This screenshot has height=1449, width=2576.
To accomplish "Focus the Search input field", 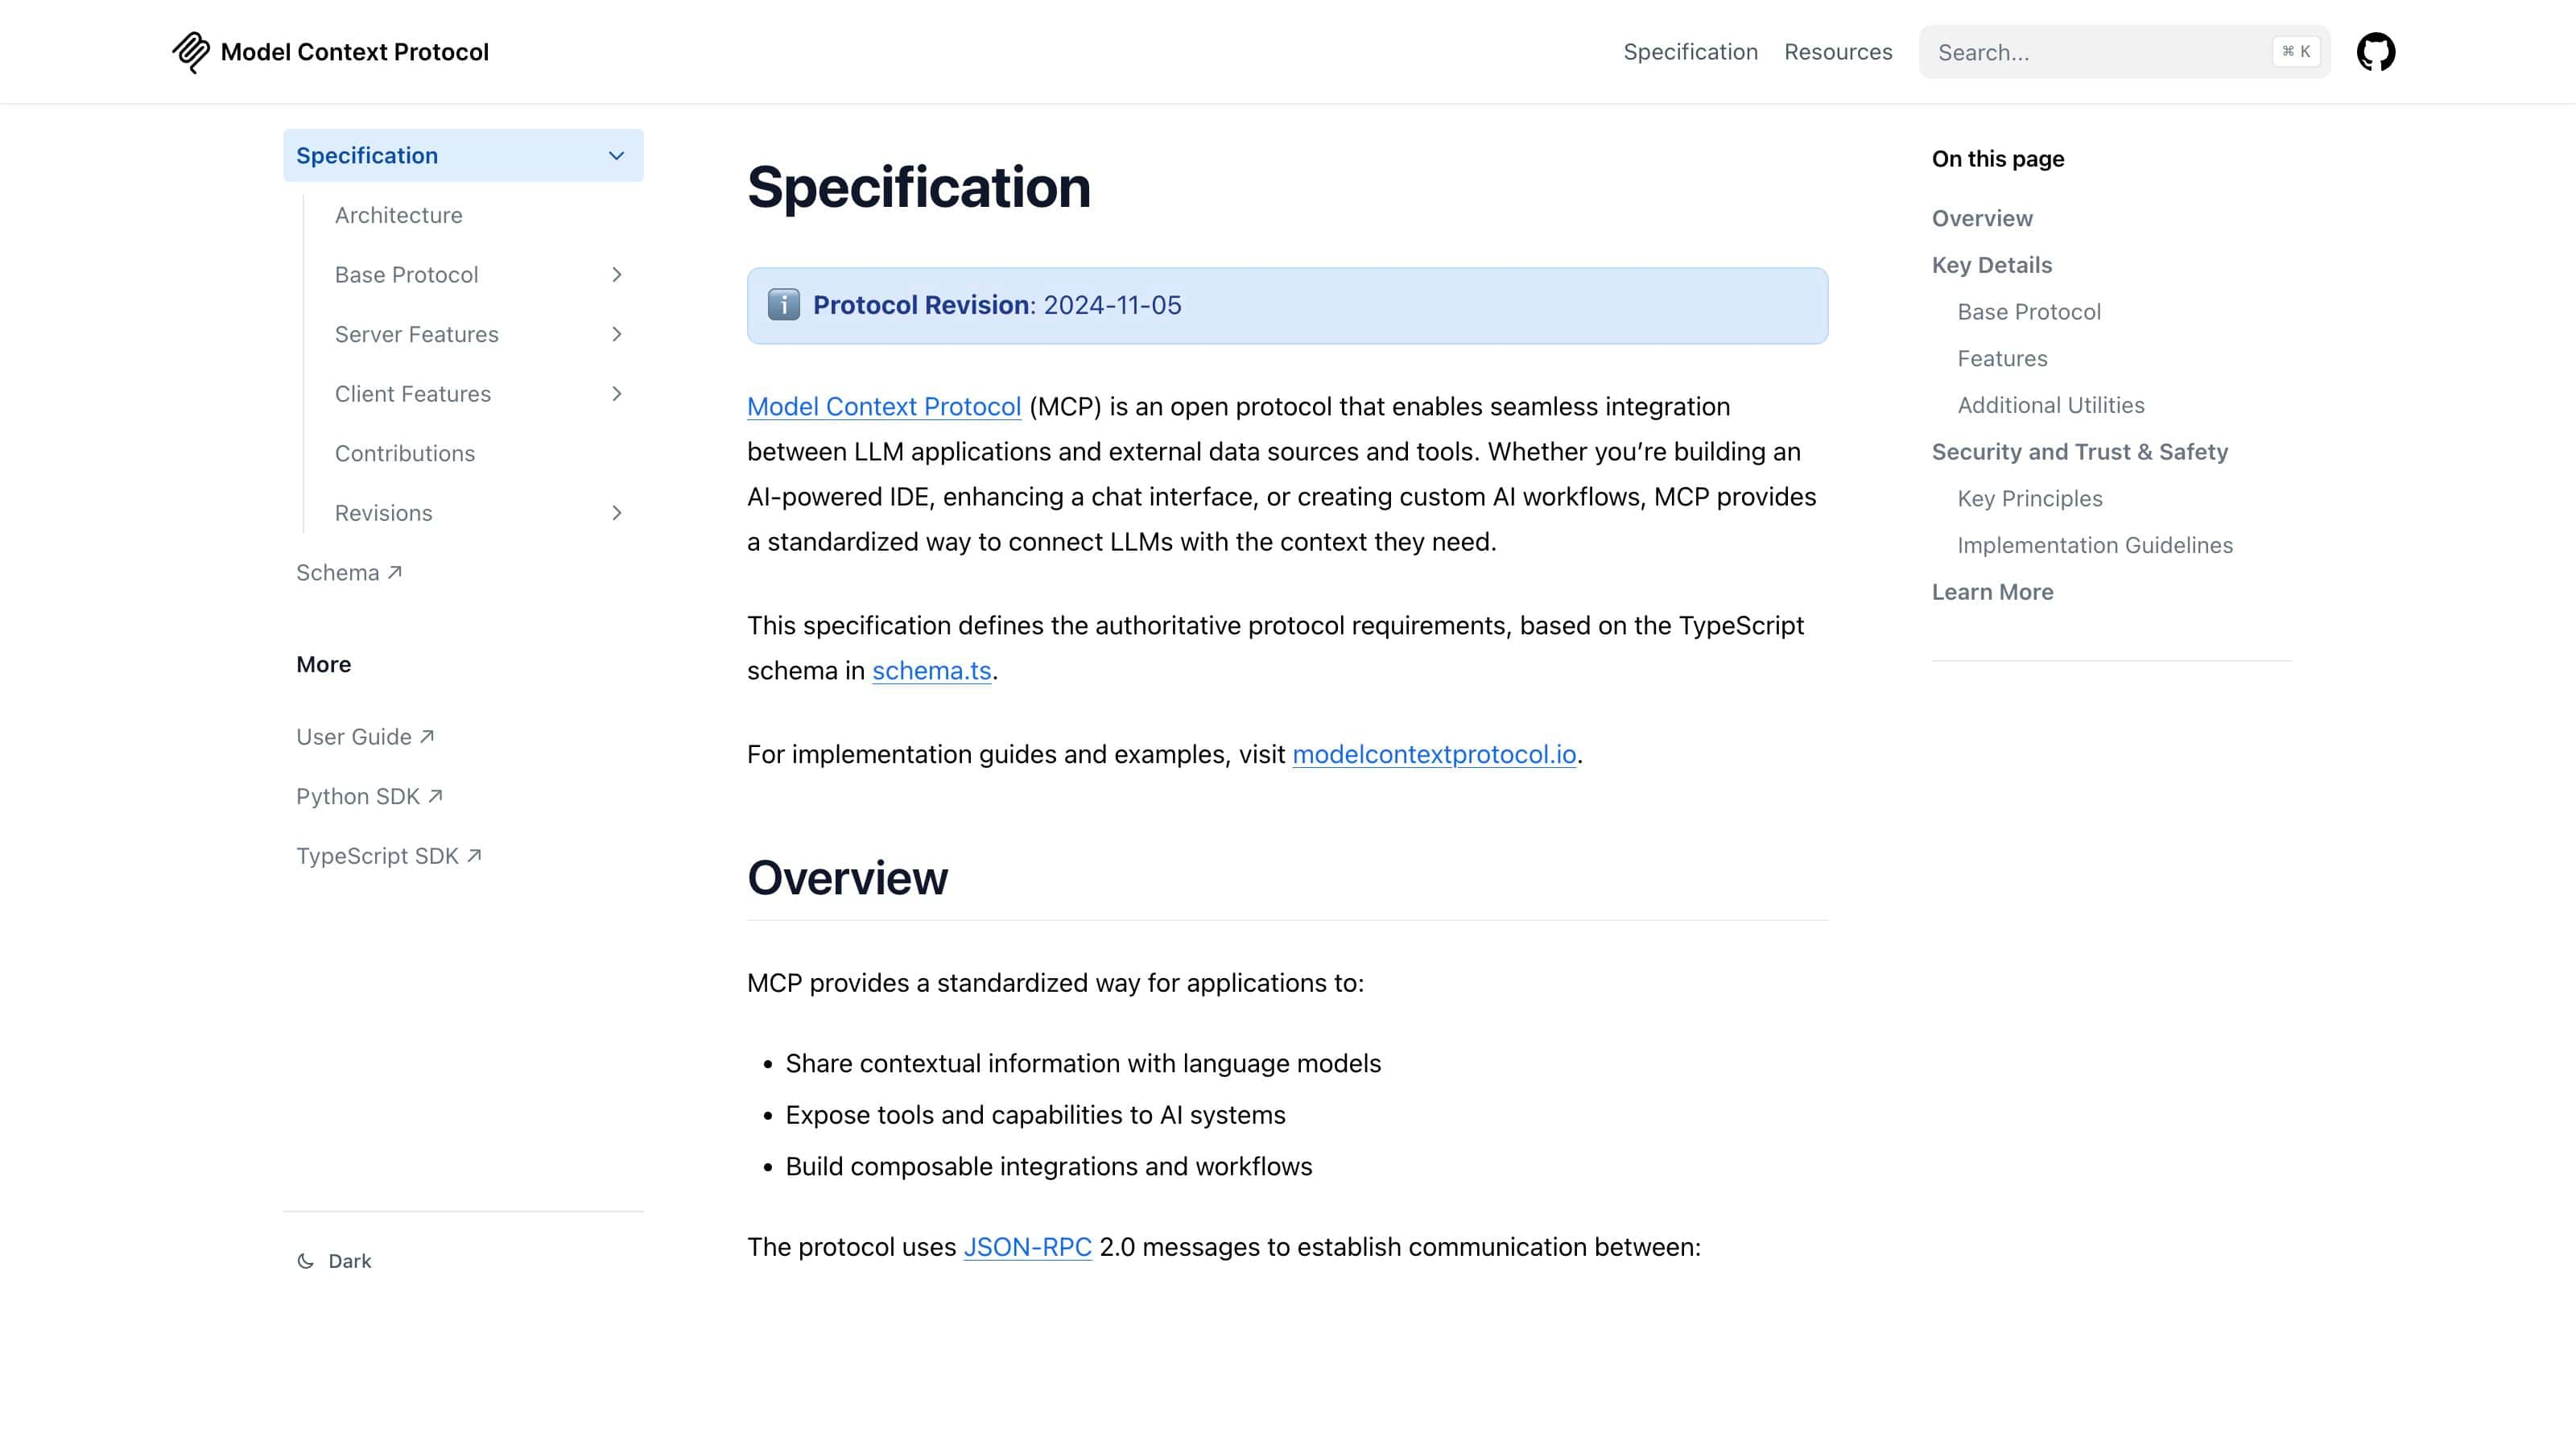I will pos(2100,52).
